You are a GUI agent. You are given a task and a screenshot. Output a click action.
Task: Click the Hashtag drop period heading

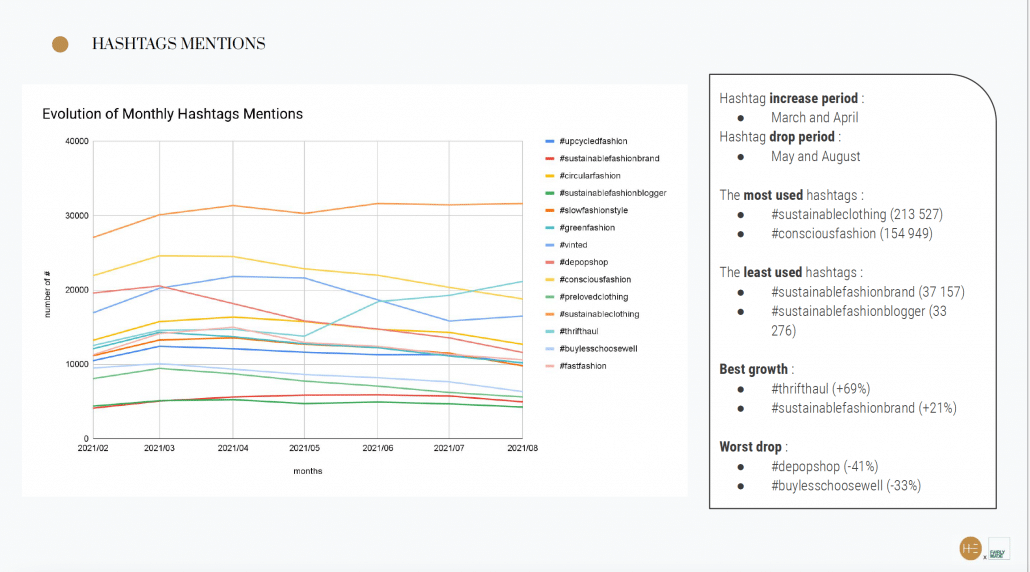(x=780, y=137)
